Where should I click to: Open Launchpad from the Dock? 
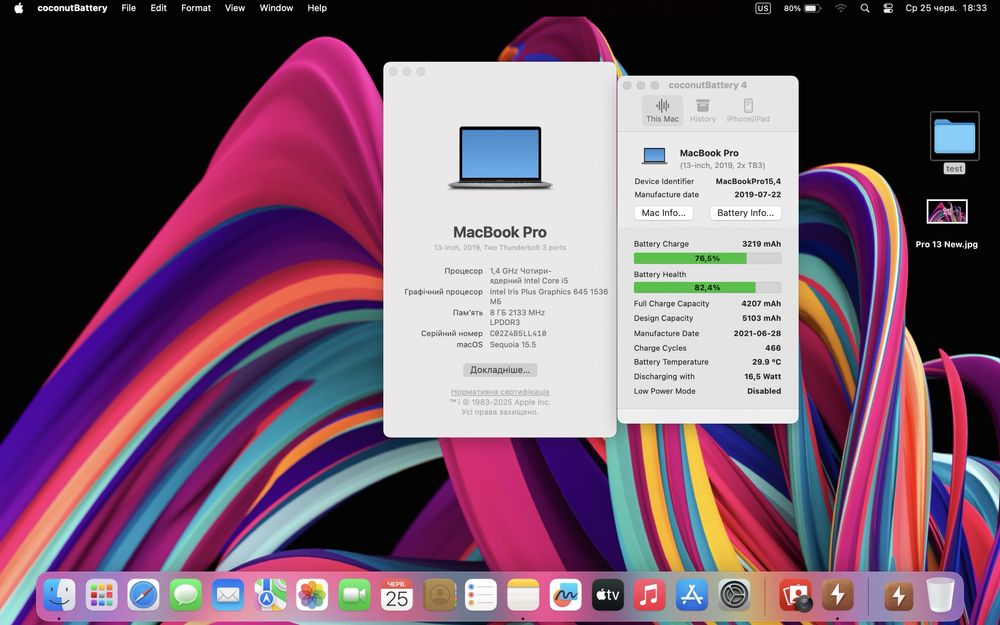click(x=101, y=596)
